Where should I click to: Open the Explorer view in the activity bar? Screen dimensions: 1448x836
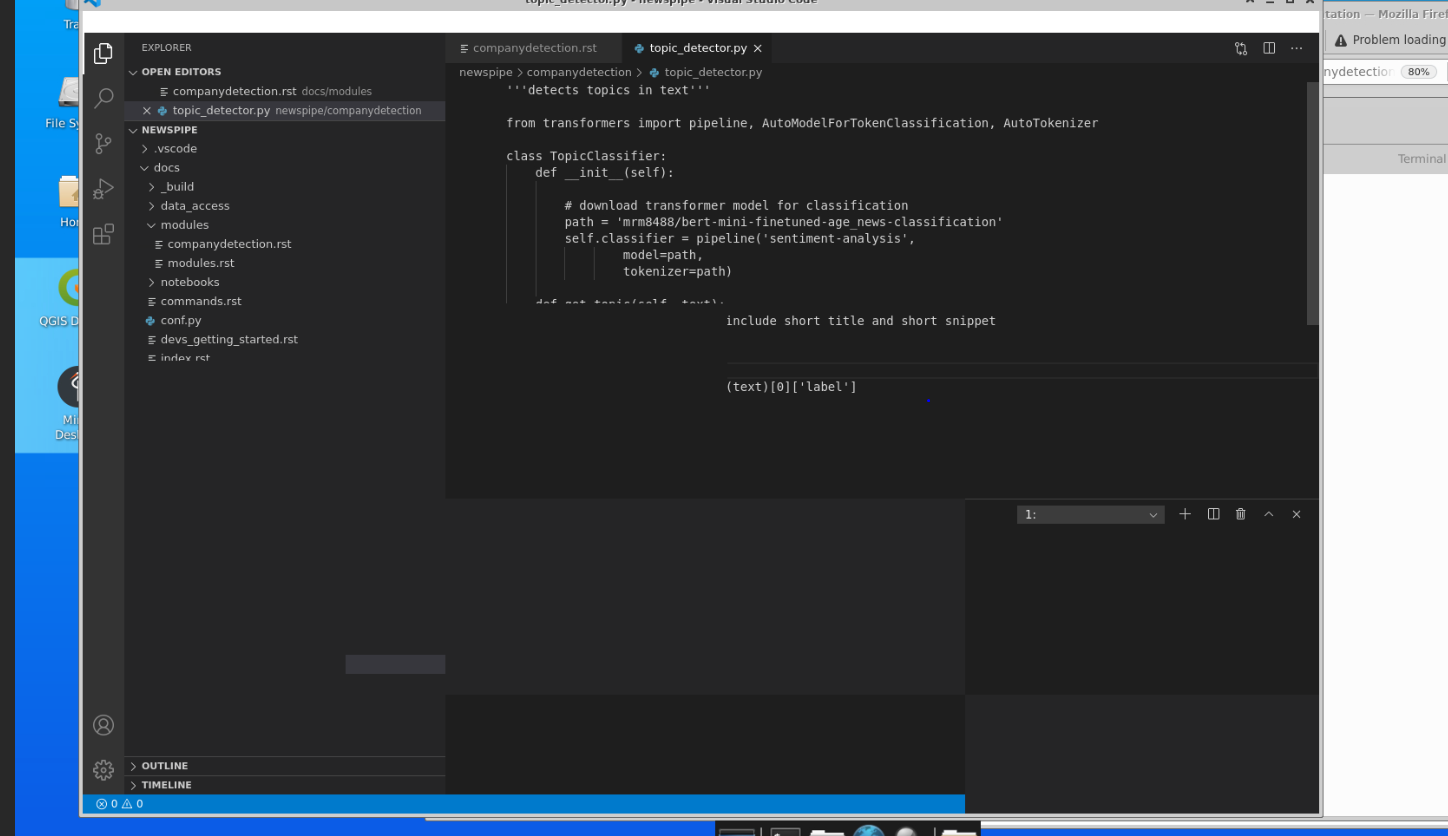tap(103, 53)
